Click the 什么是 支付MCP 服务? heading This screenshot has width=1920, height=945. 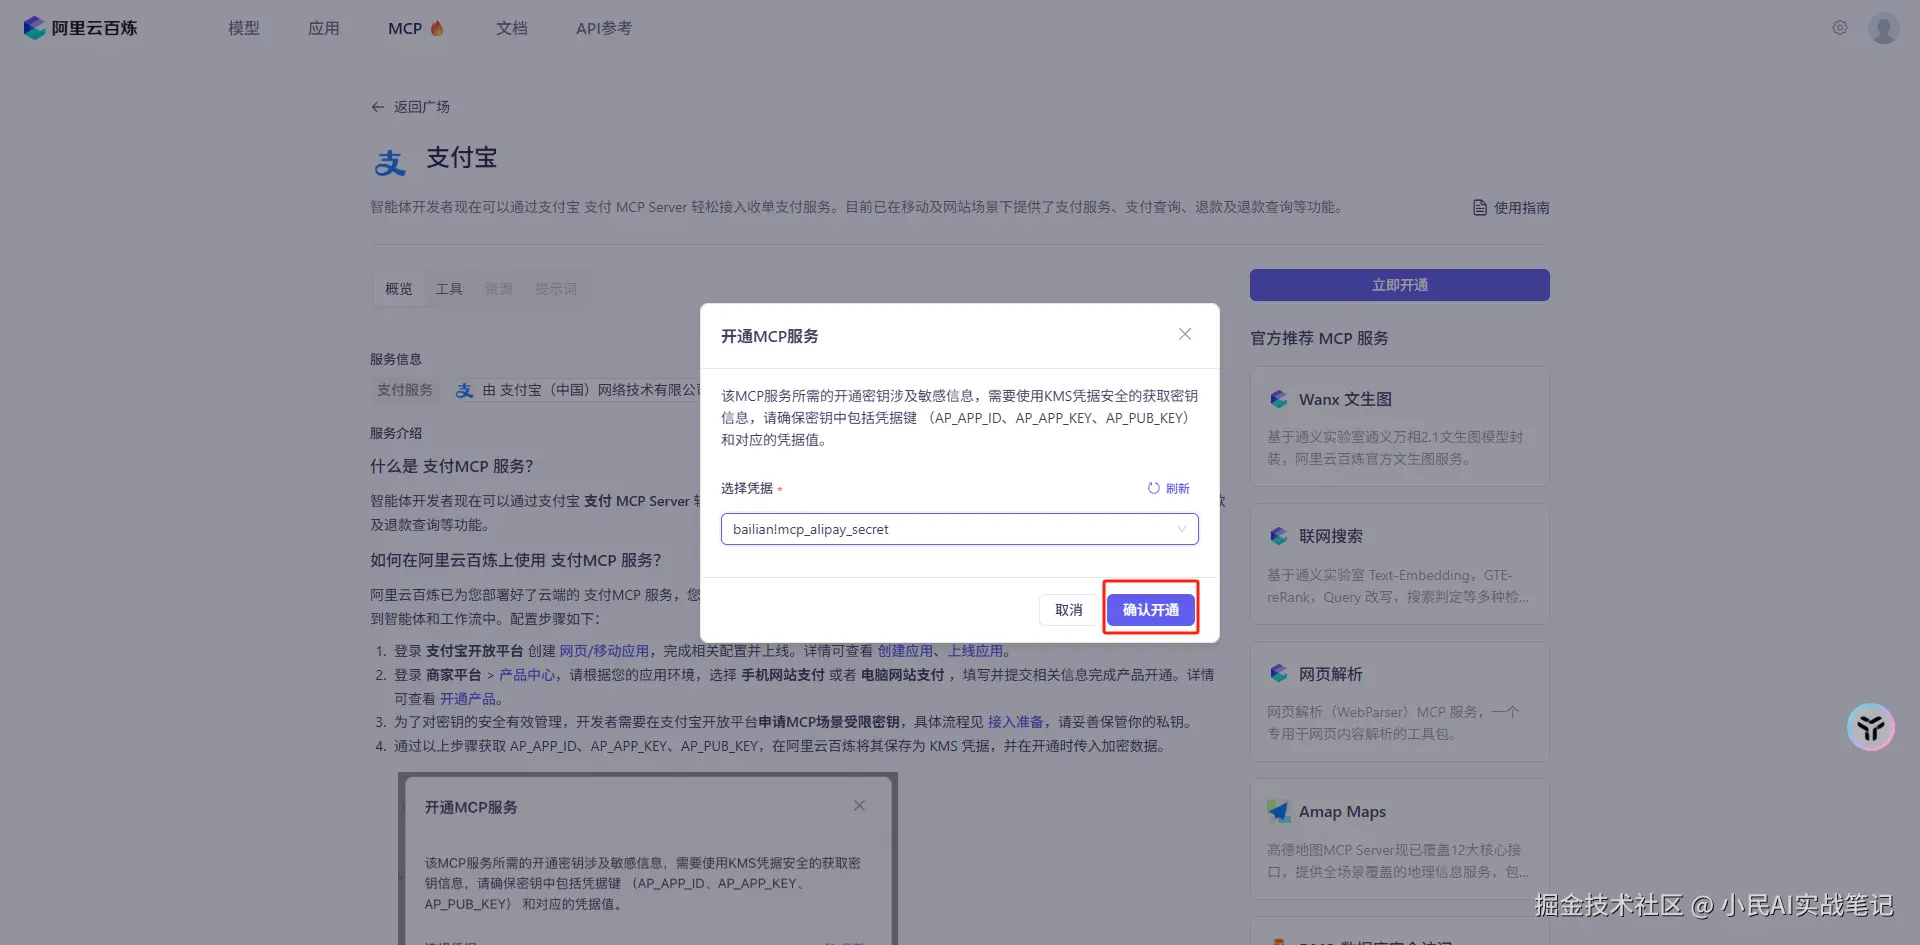click(452, 466)
